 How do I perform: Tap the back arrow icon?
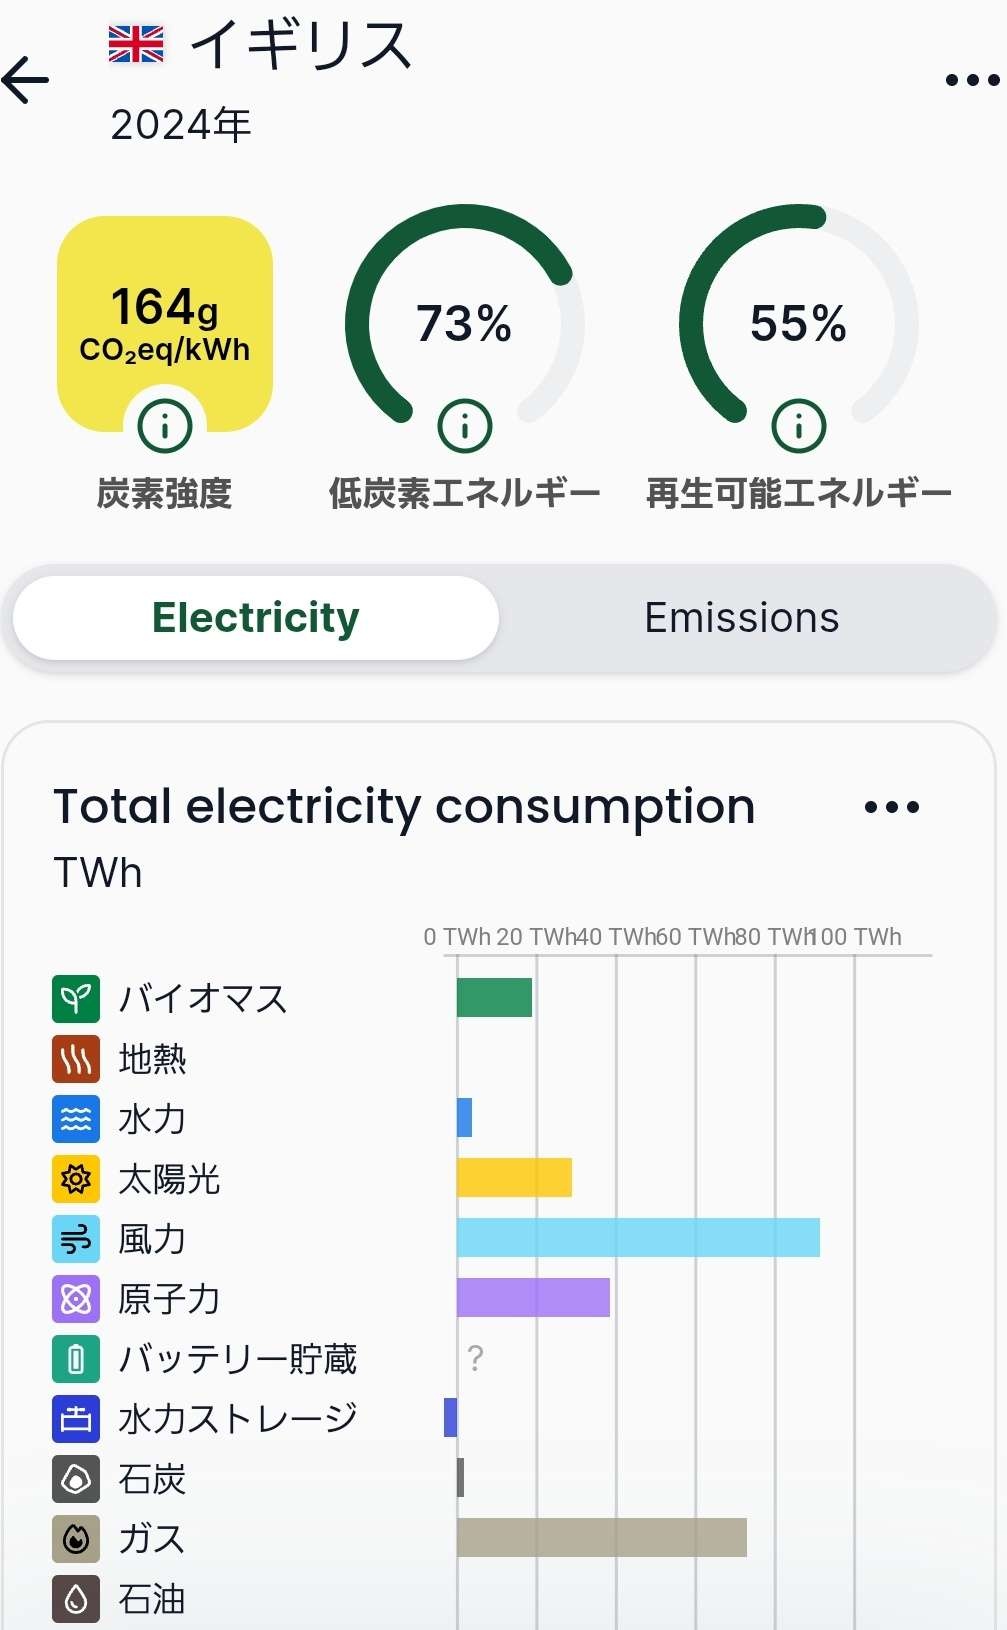26,80
